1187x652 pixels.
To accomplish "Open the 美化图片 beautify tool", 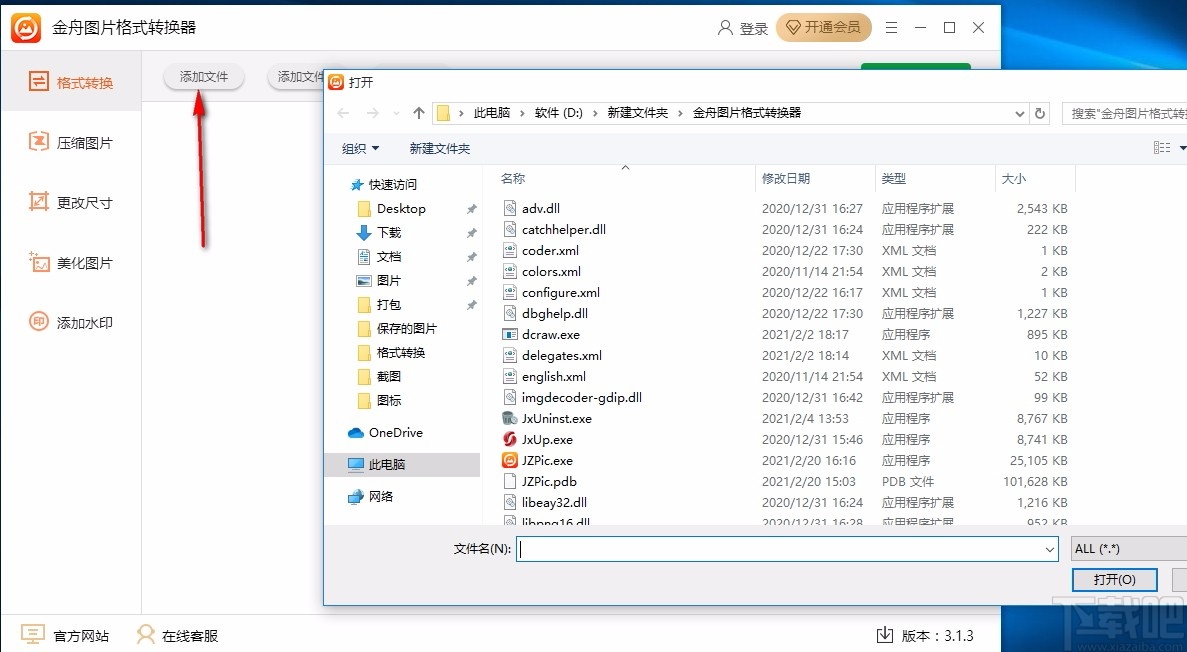I will point(71,262).
